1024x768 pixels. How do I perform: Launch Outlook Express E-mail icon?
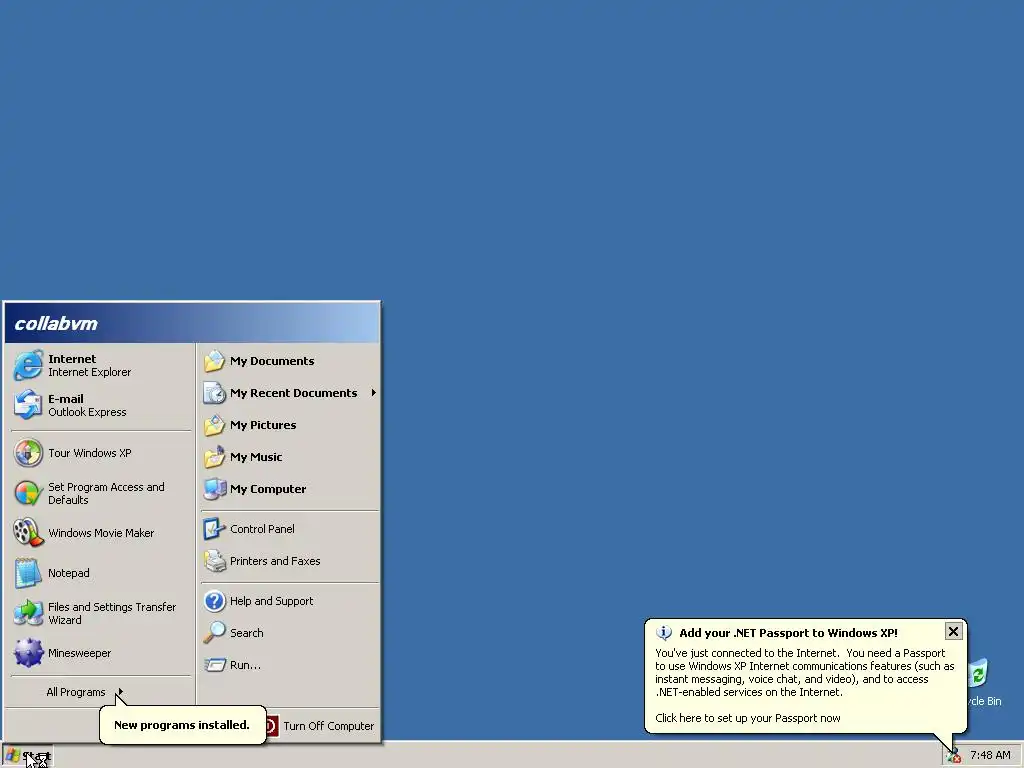click(28, 405)
